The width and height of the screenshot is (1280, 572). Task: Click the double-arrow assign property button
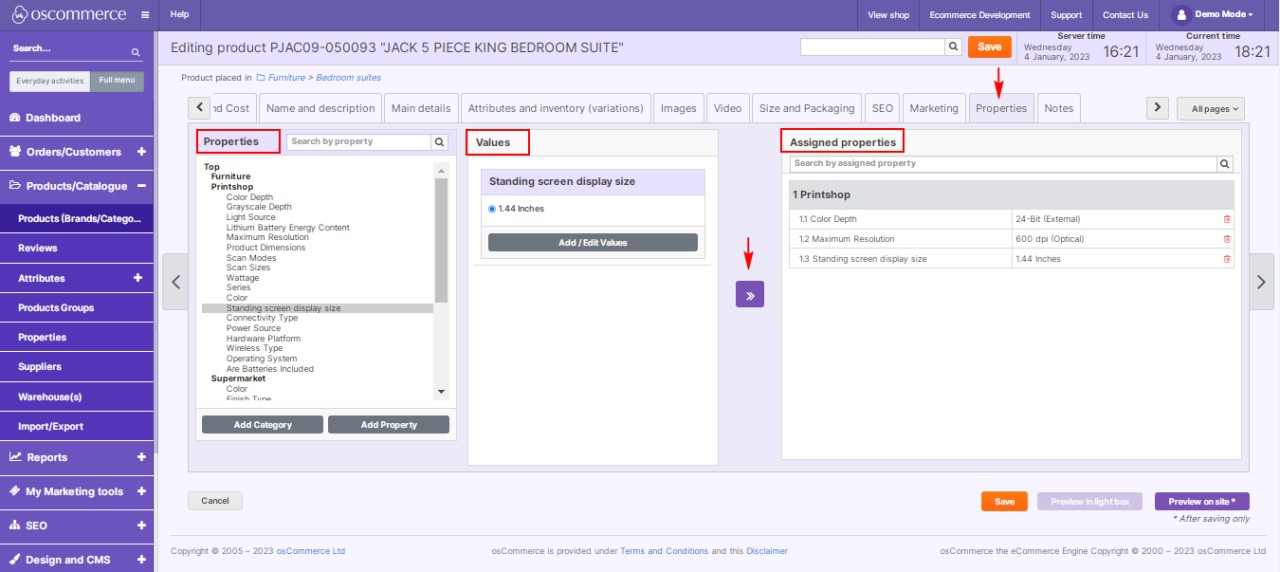coord(750,294)
